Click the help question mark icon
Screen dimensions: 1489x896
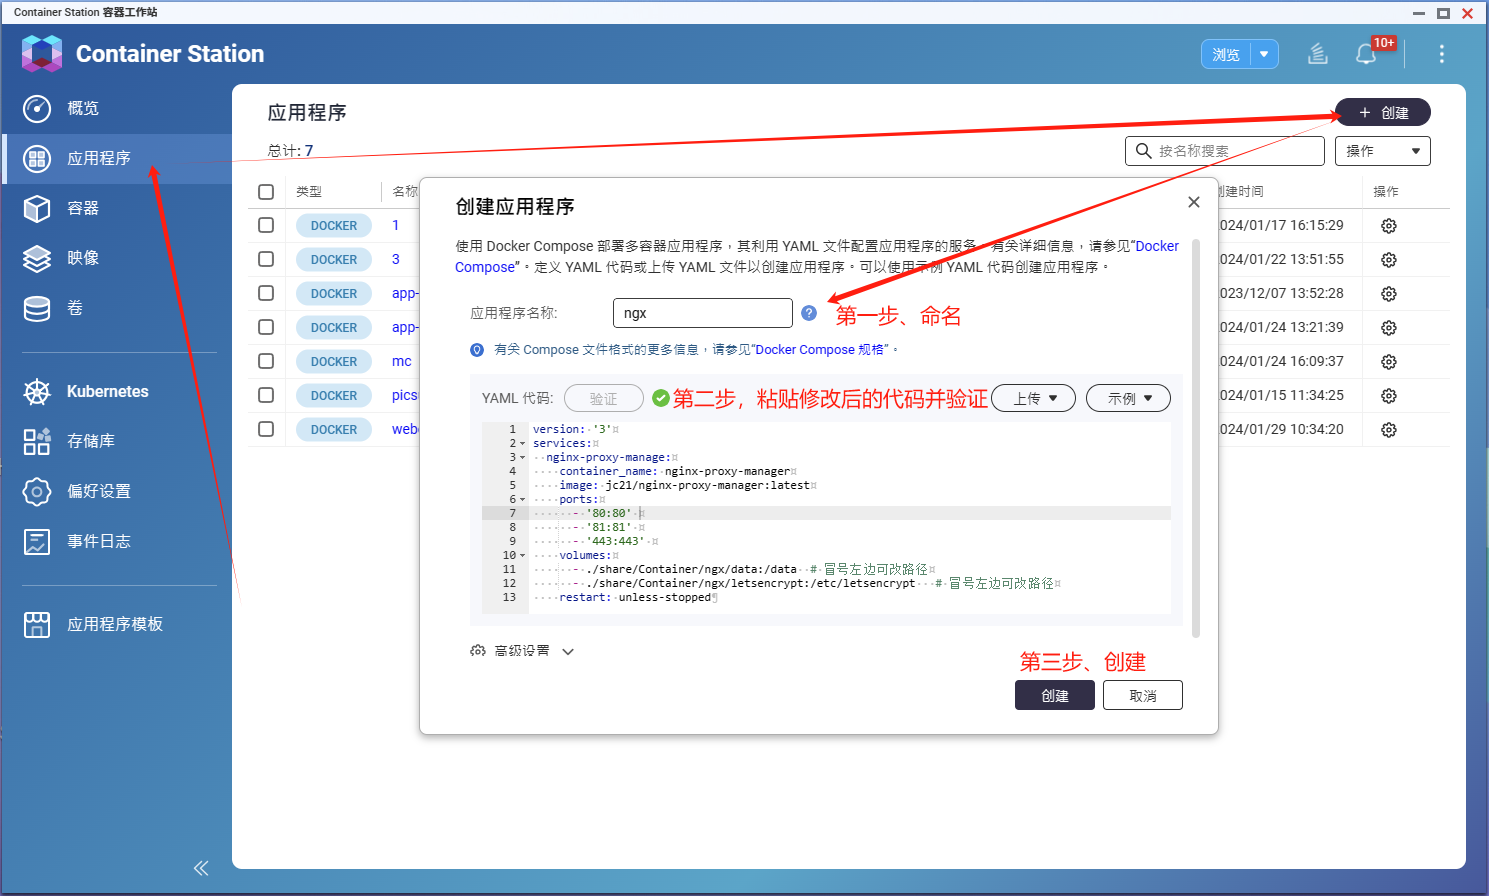[x=809, y=313]
